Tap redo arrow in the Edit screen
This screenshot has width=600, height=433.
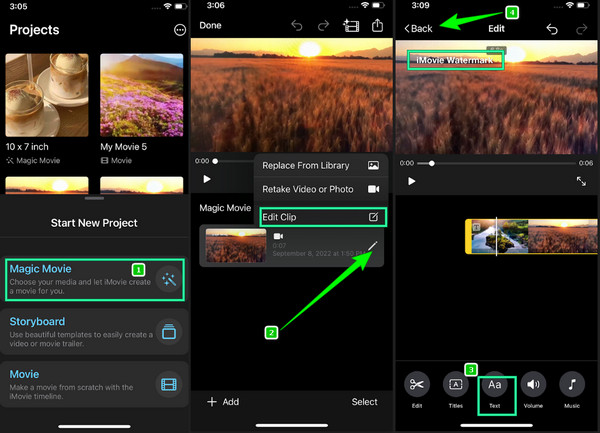[582, 29]
